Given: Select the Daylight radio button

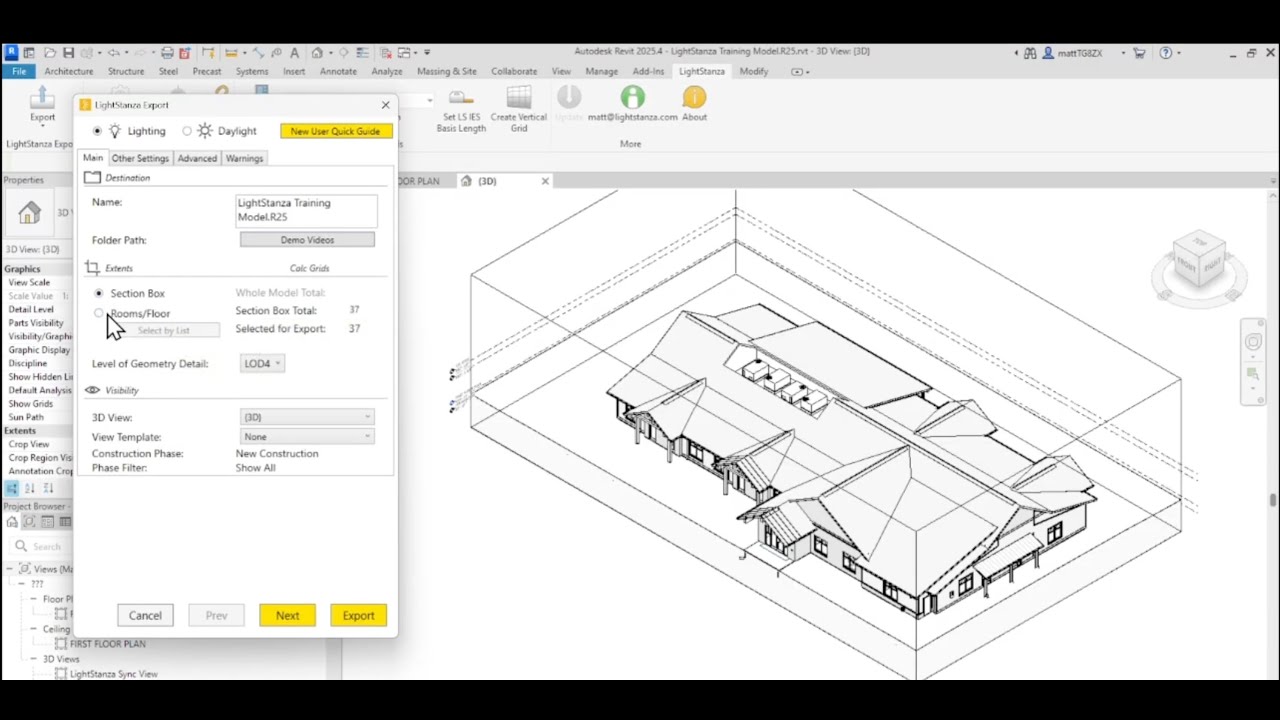Looking at the screenshot, I should pos(187,131).
